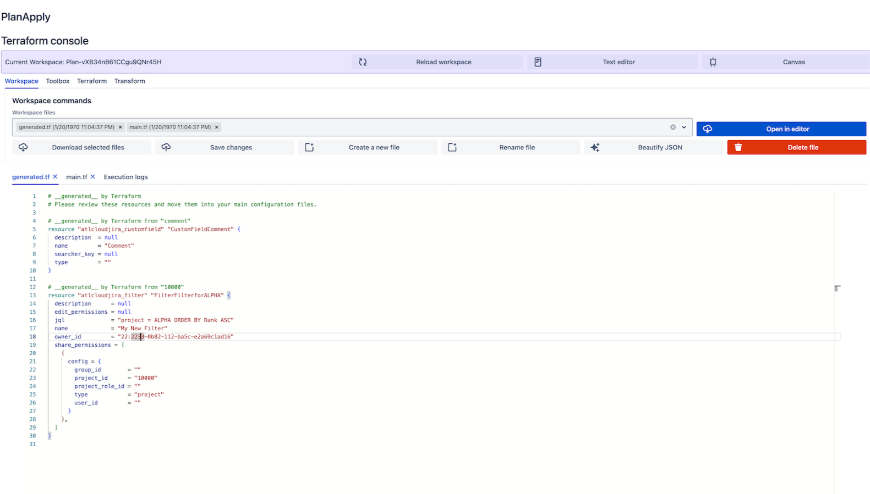
Task: Click the Canvas icon
Action: pyautogui.click(x=713, y=62)
